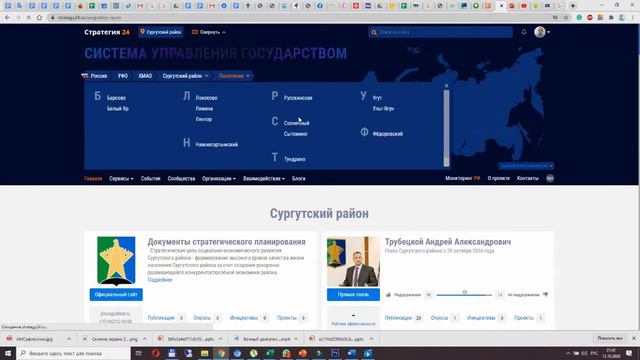640x360 pixels.
Task: Open the Свернуть dropdown in header
Action: click(x=209, y=32)
